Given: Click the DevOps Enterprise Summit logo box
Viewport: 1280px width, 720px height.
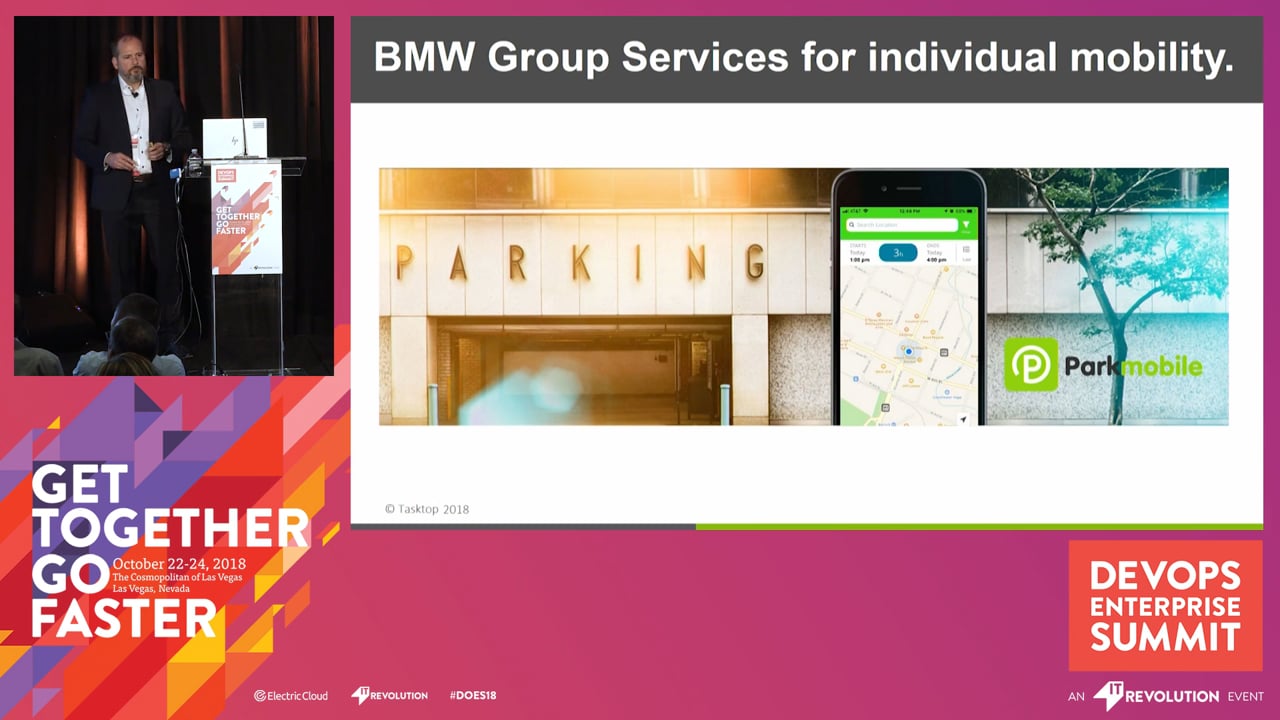Looking at the screenshot, I should (1165, 606).
